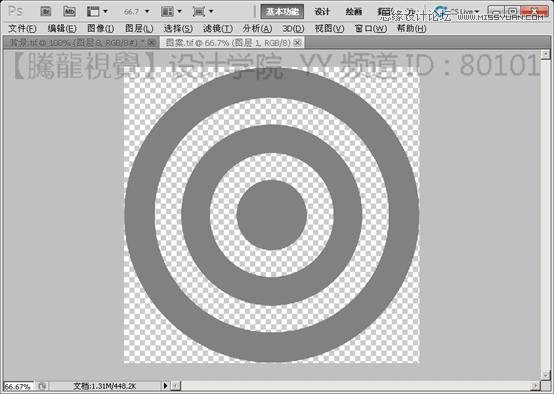Open the 分析(A) menu

coord(257,28)
